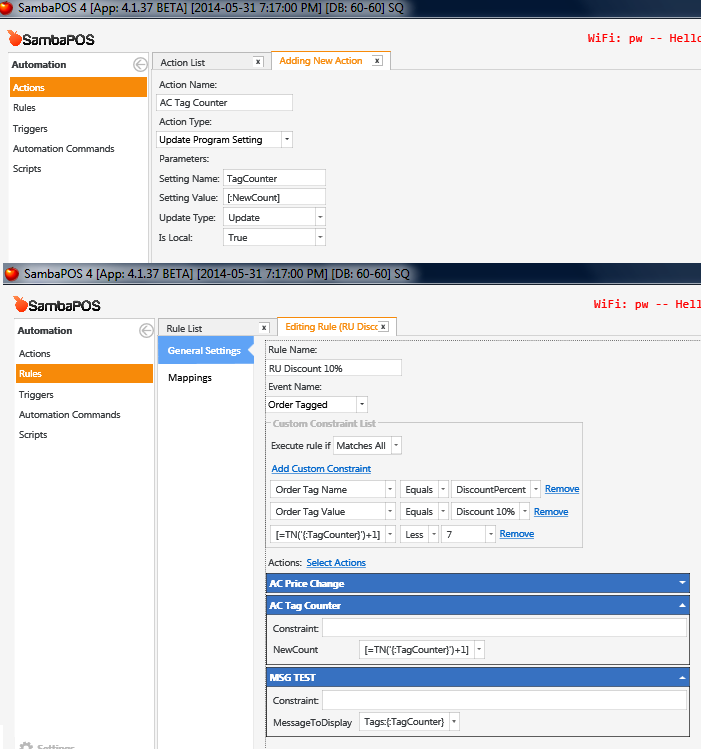This screenshot has height=749, width=701.
Task: Edit Rule Name field
Action: 334,368
